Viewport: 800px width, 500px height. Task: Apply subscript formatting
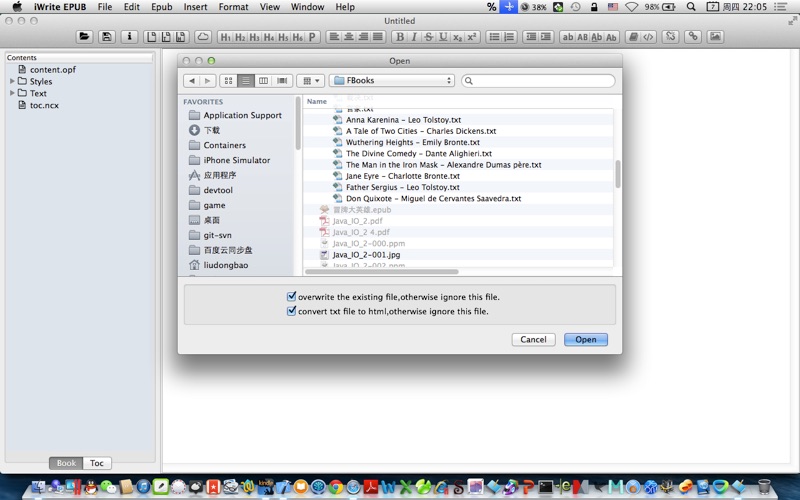tap(458, 37)
